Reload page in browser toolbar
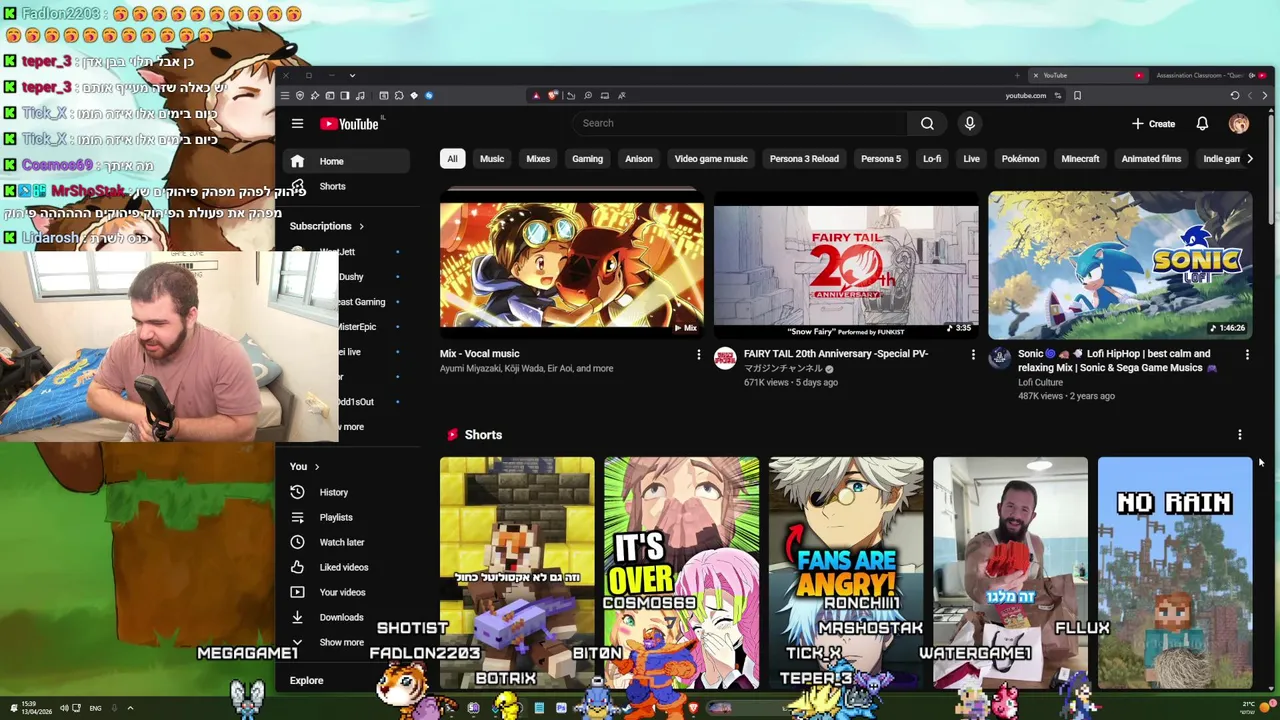Screen dimensions: 1280x720 [1235, 96]
